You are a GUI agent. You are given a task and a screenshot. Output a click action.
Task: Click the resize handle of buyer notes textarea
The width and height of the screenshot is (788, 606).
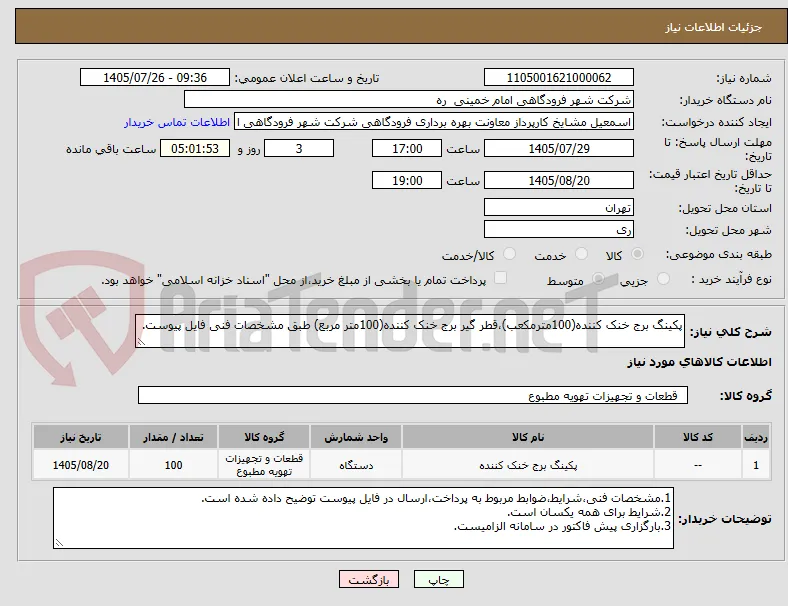(59, 543)
